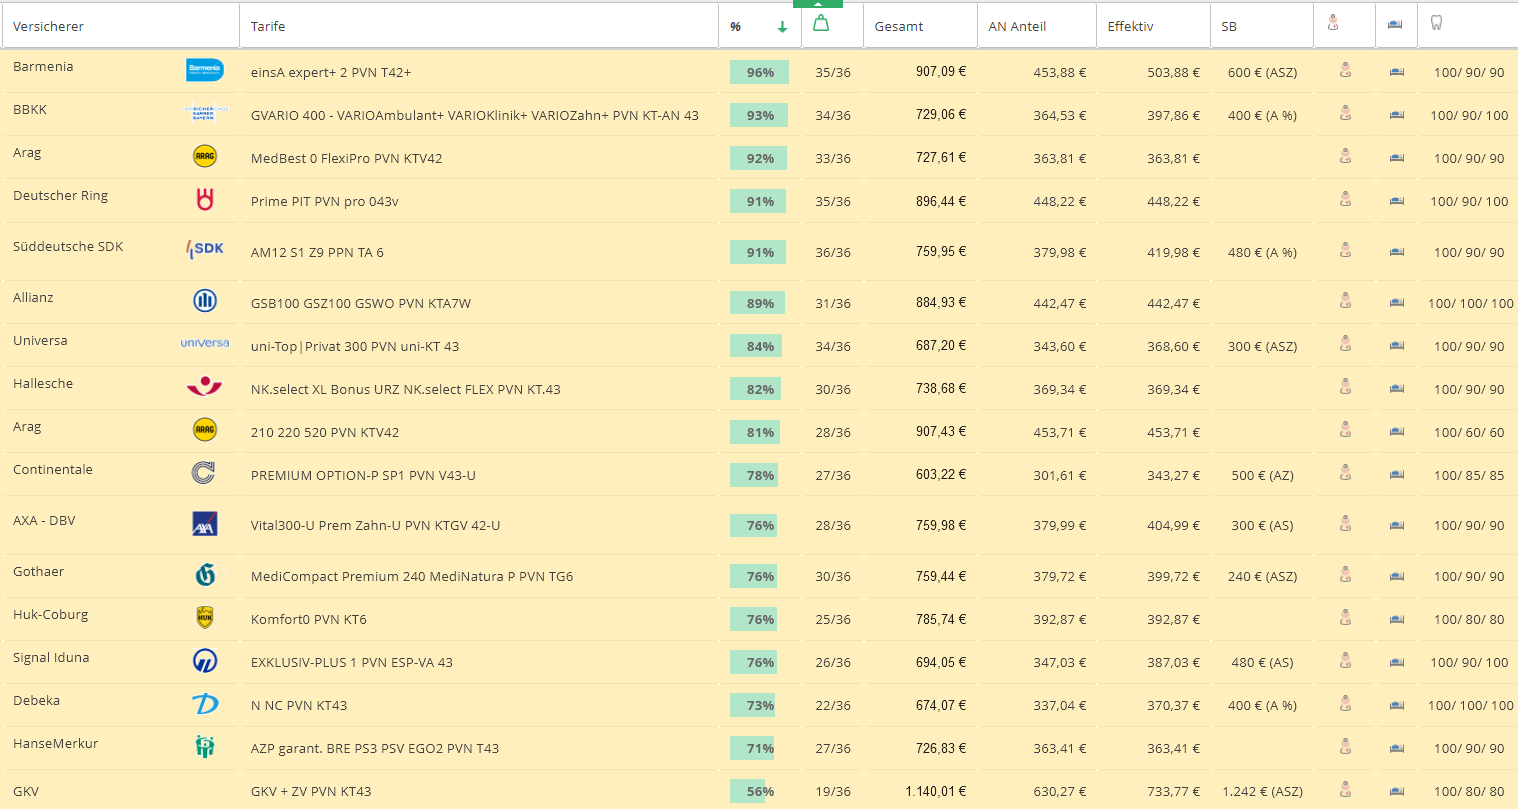This screenshot has width=1518, height=809.
Task: Open tariff MedBest 0 FlexiPro PVN KTV42
Action: pyautogui.click(x=346, y=158)
